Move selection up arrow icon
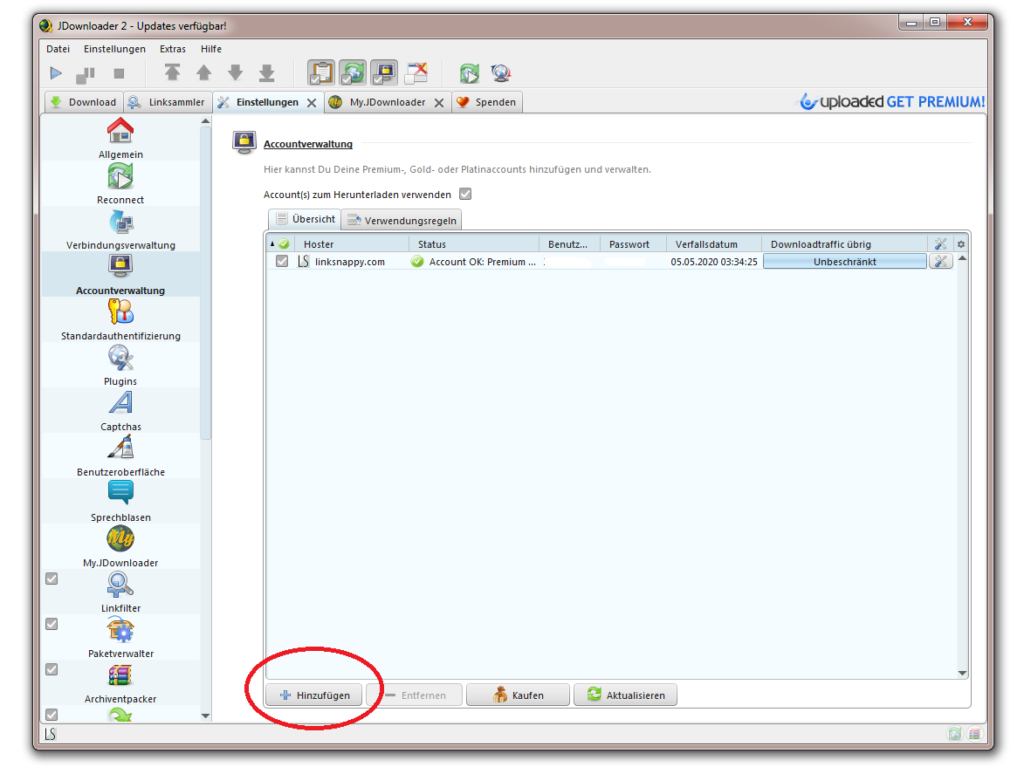Viewport: 1024px width, 767px height. click(204, 73)
